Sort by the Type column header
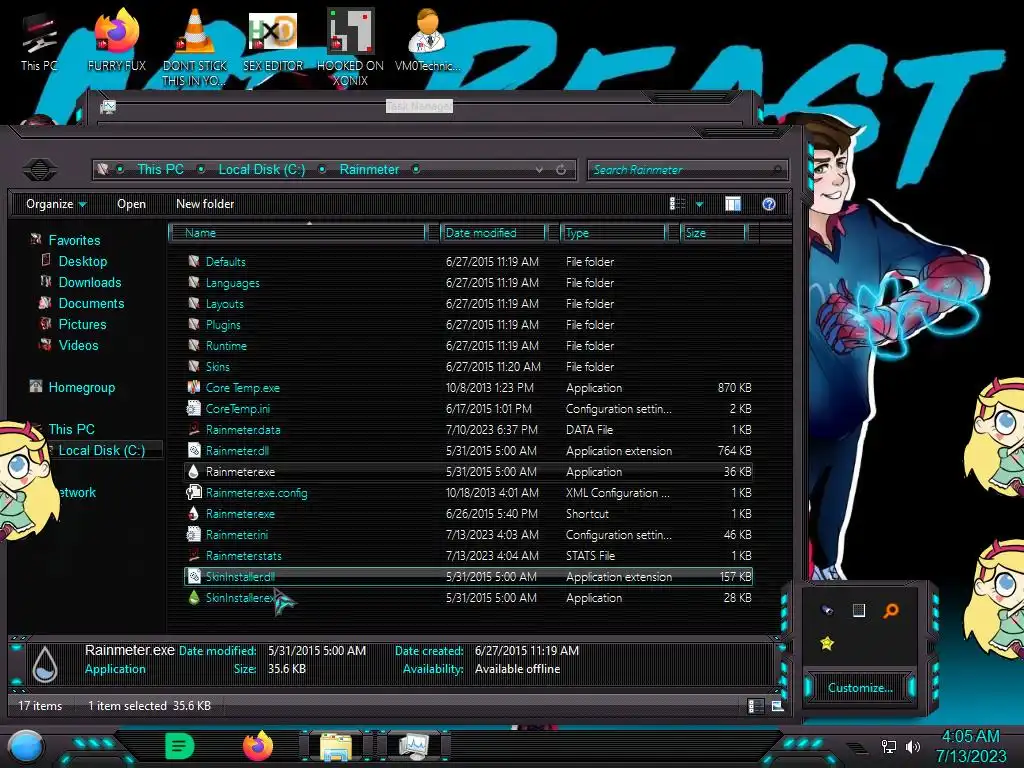This screenshot has width=1024, height=768. [x=613, y=233]
